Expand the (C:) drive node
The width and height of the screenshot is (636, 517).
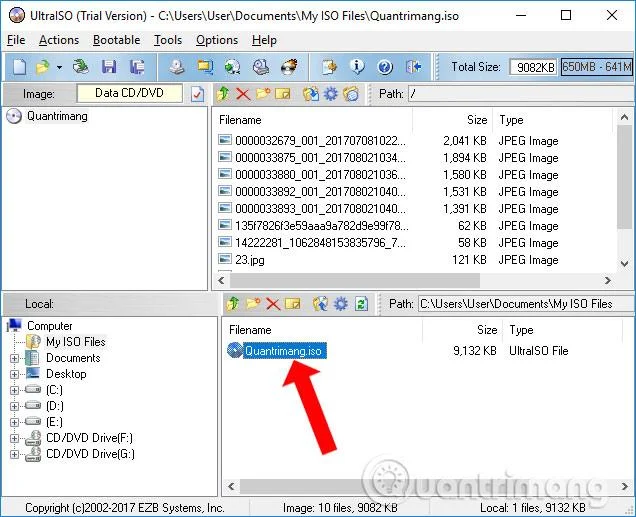click(x=14, y=390)
